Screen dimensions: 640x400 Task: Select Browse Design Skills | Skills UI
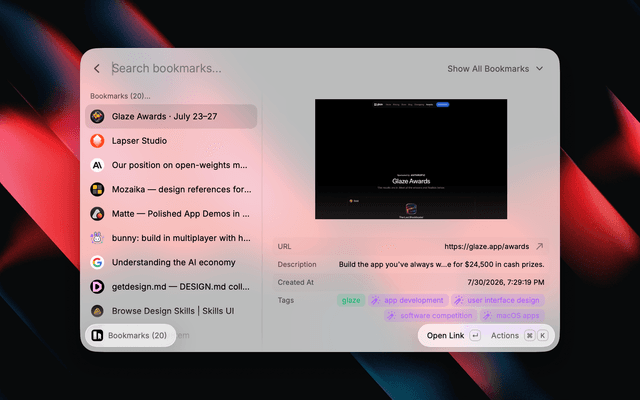click(171, 311)
